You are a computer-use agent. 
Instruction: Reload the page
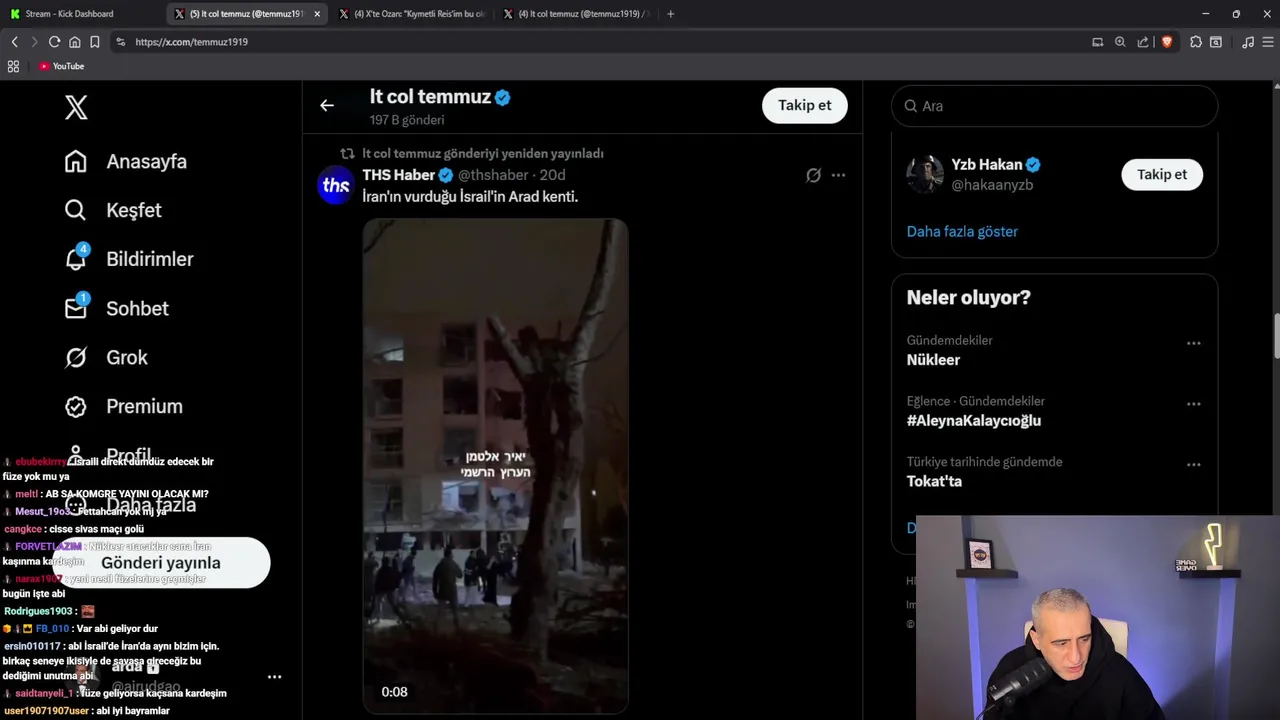54,42
